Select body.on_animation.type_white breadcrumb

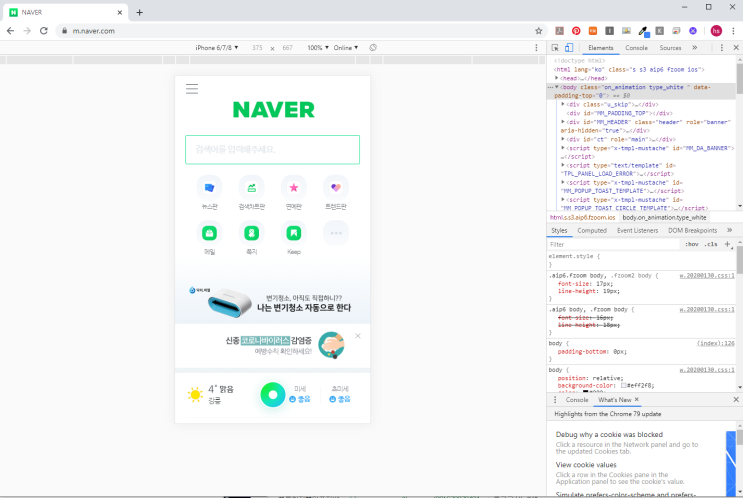tap(664, 217)
